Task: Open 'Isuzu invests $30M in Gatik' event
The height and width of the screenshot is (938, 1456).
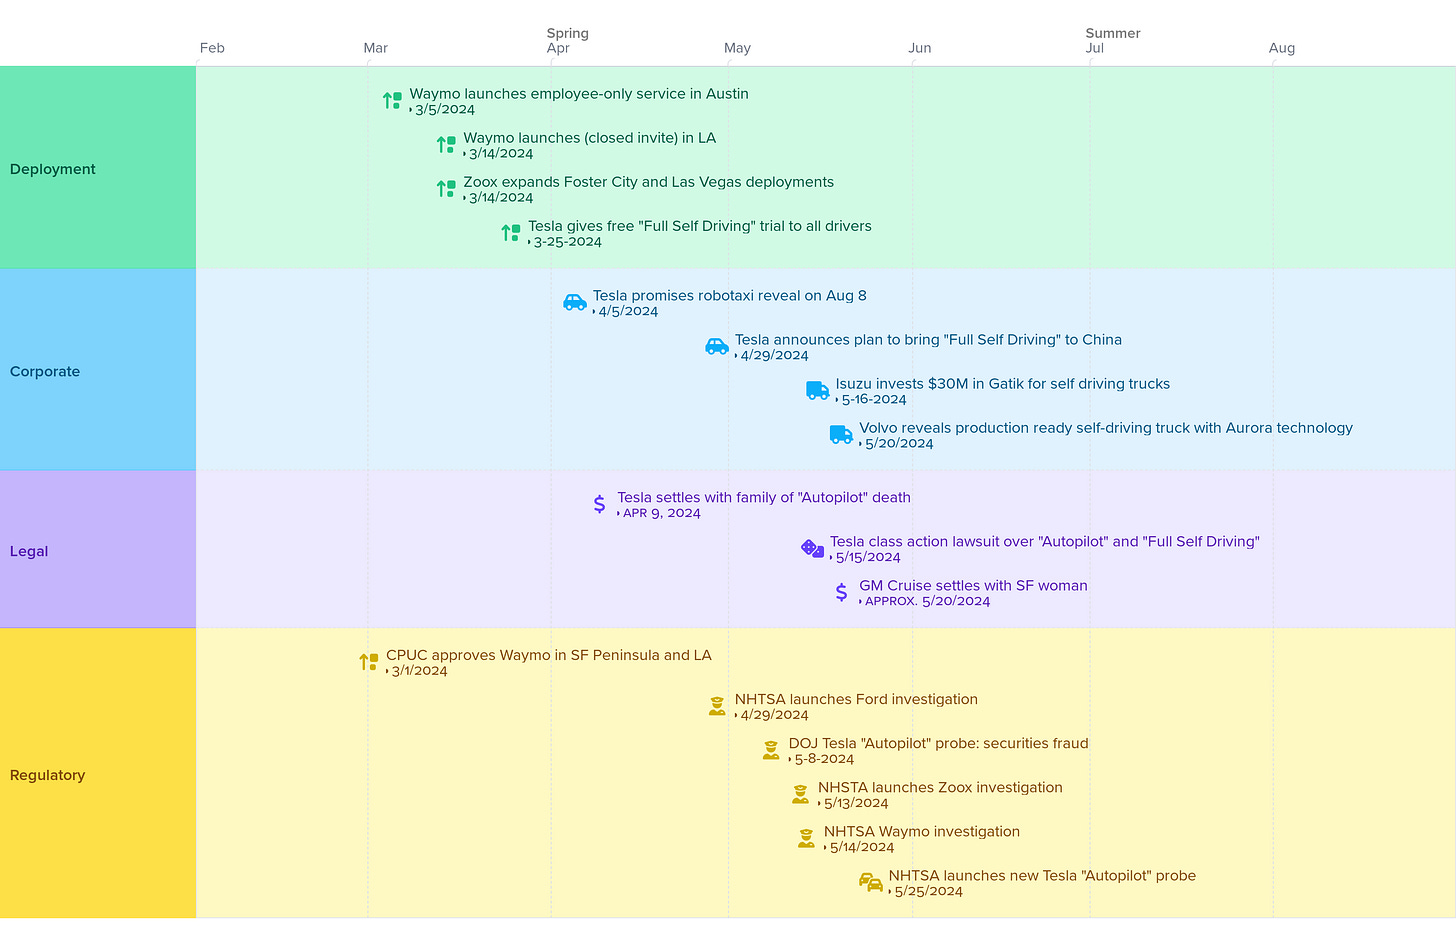Action: pos(1003,384)
